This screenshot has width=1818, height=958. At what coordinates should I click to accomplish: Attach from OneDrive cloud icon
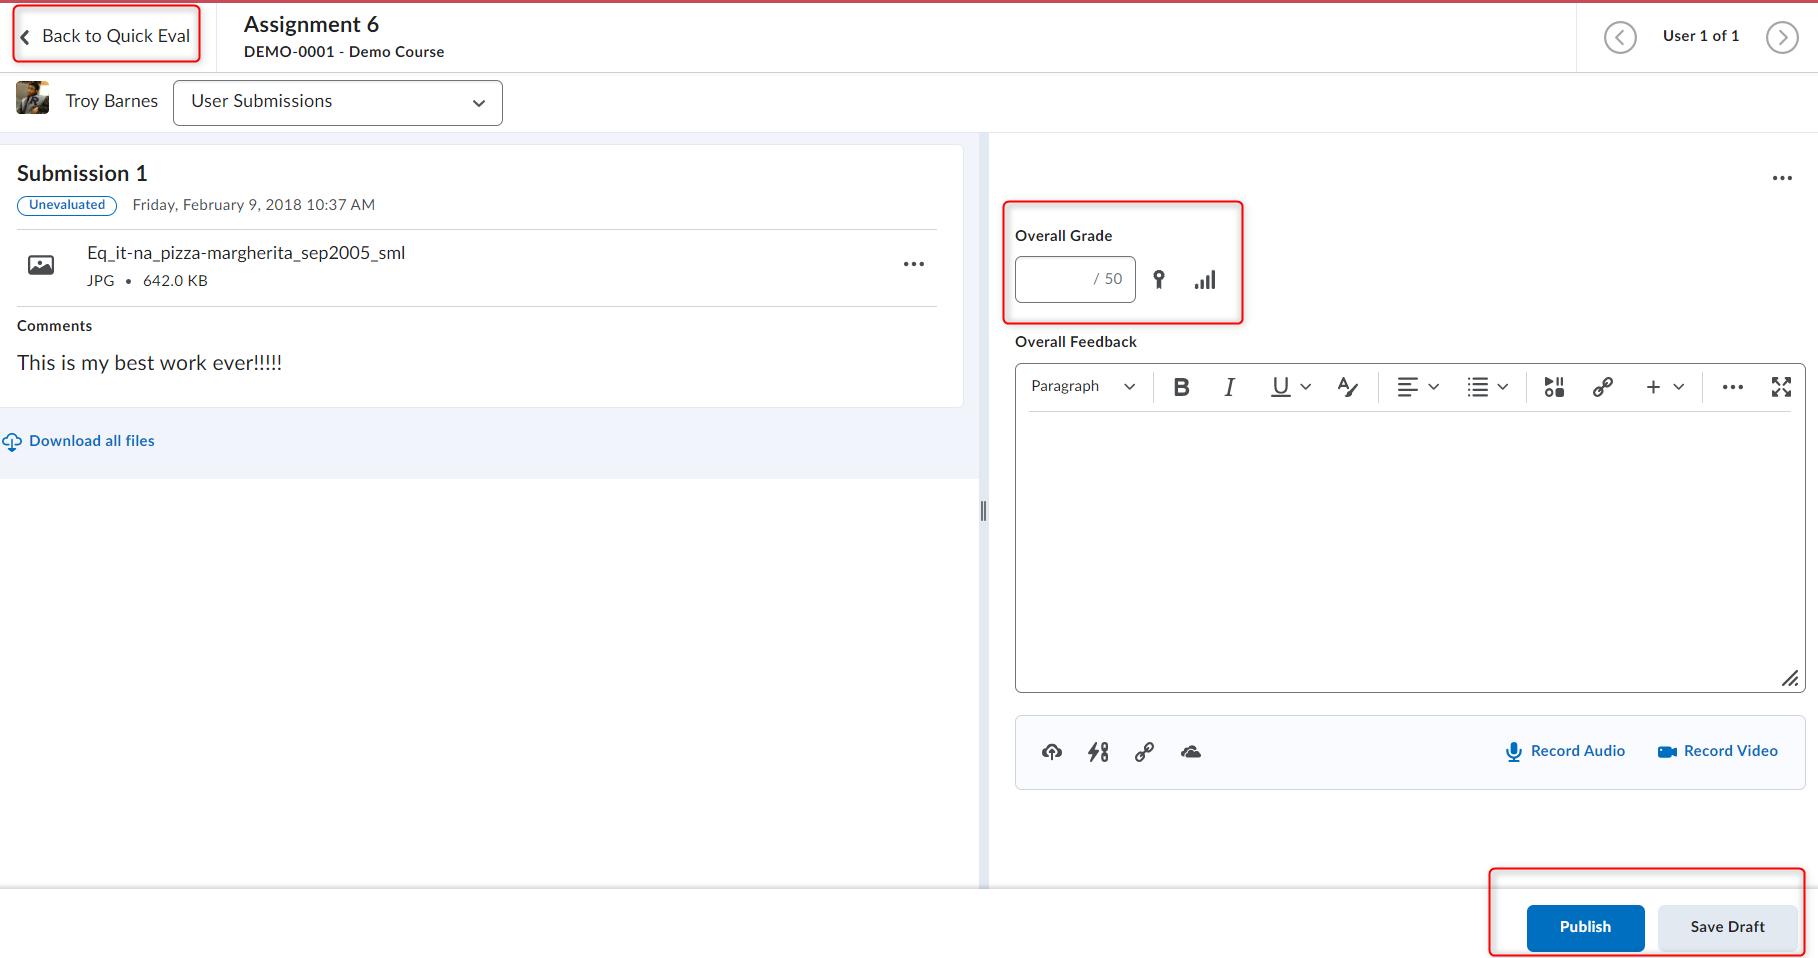click(1190, 752)
